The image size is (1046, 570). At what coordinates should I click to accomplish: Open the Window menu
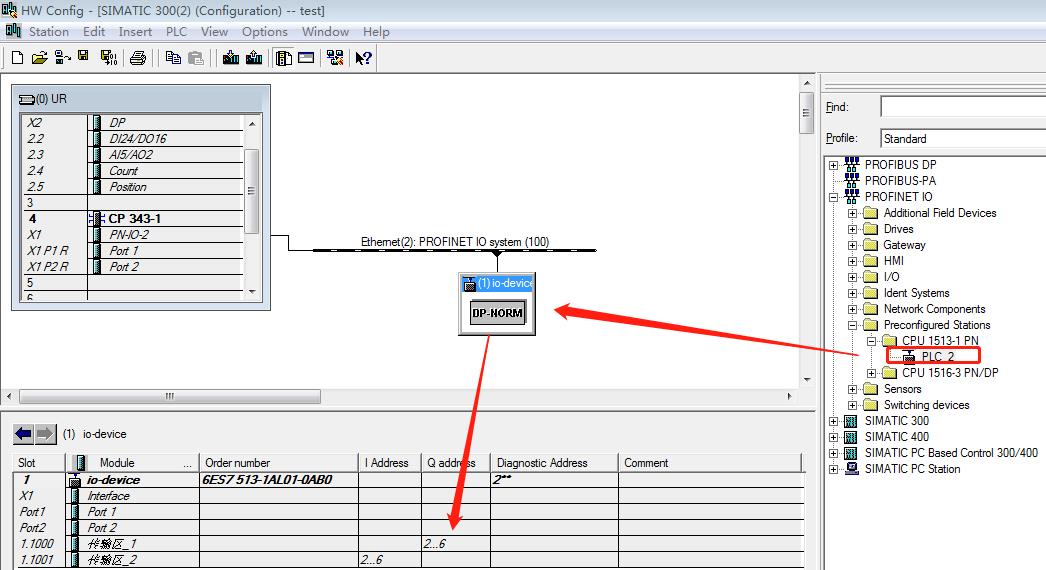coord(325,31)
